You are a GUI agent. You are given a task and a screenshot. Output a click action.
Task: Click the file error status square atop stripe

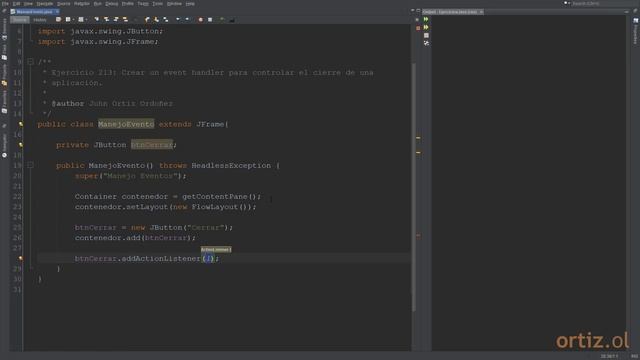[418, 28]
